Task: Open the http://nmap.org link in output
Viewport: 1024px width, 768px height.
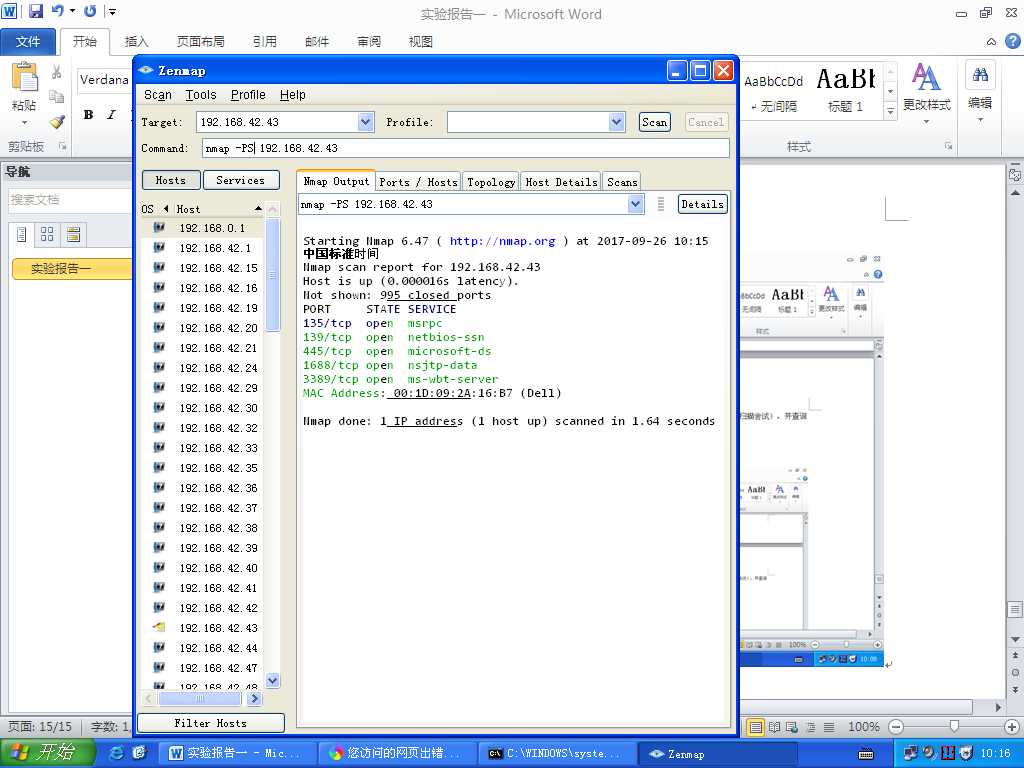Action: coord(502,241)
